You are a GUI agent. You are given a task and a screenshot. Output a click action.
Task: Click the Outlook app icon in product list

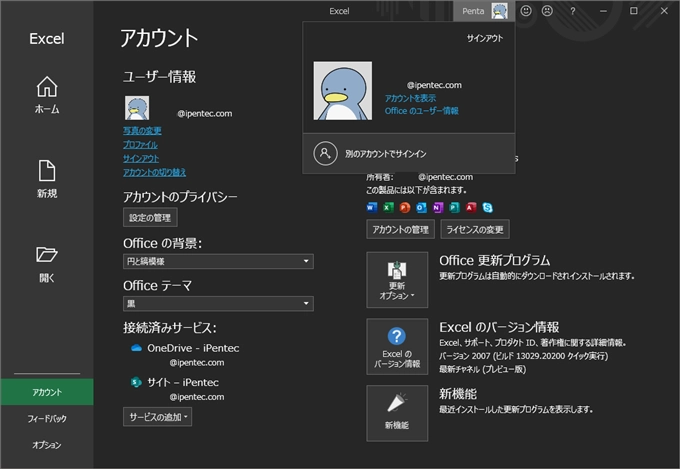tap(421, 208)
